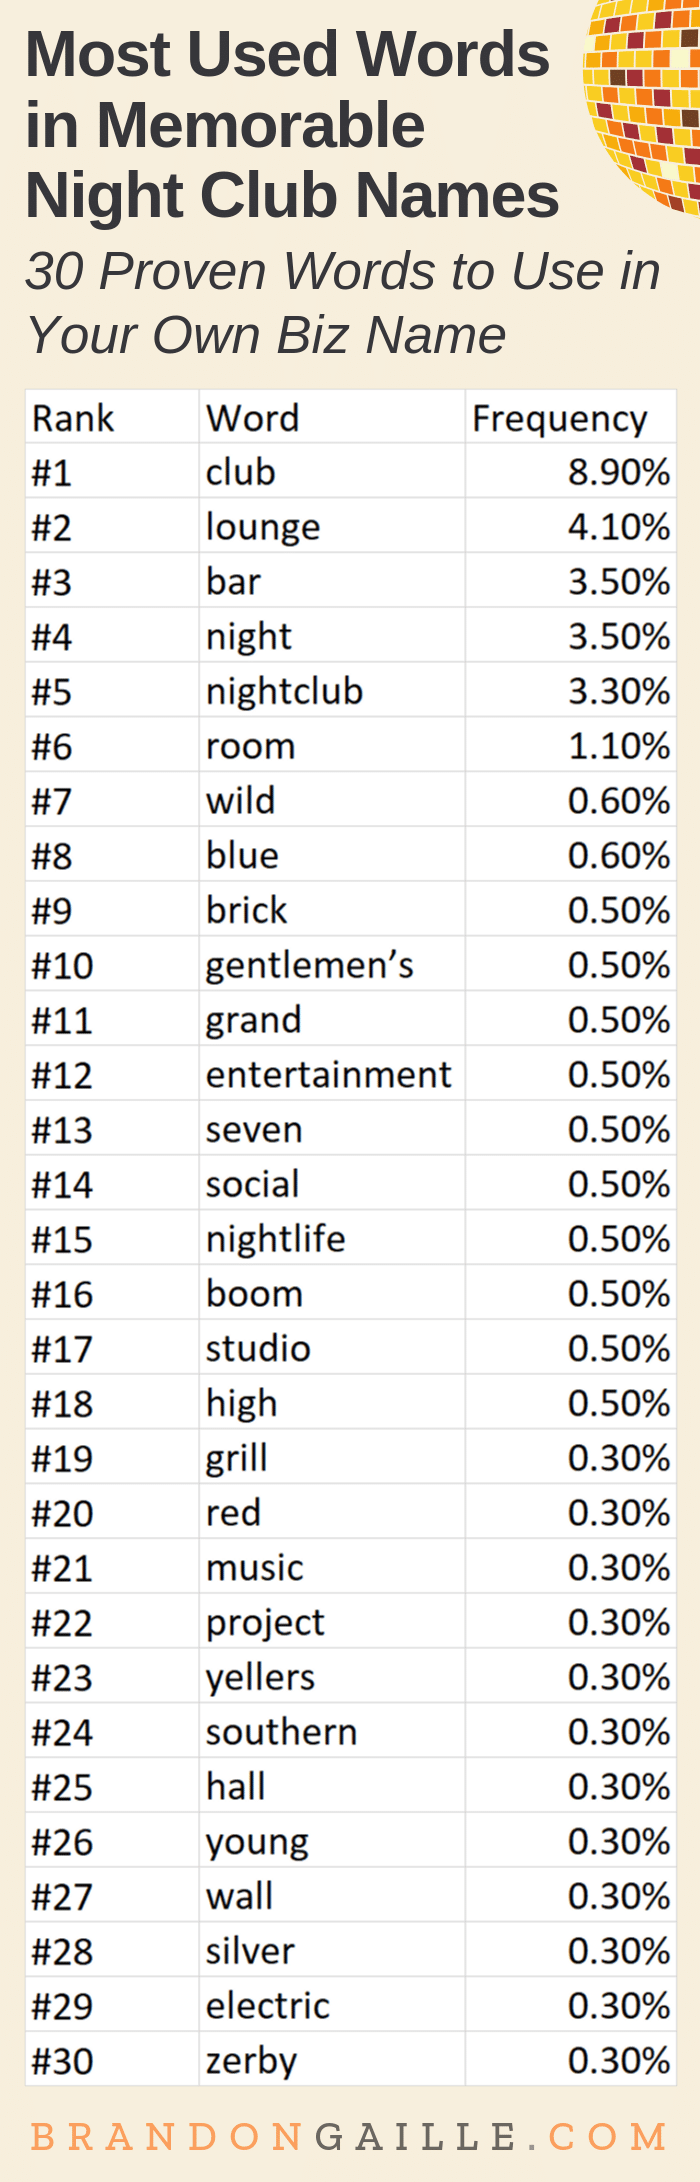Select the last word "zerby"
This screenshot has width=700, height=2182.
[x=251, y=2061]
